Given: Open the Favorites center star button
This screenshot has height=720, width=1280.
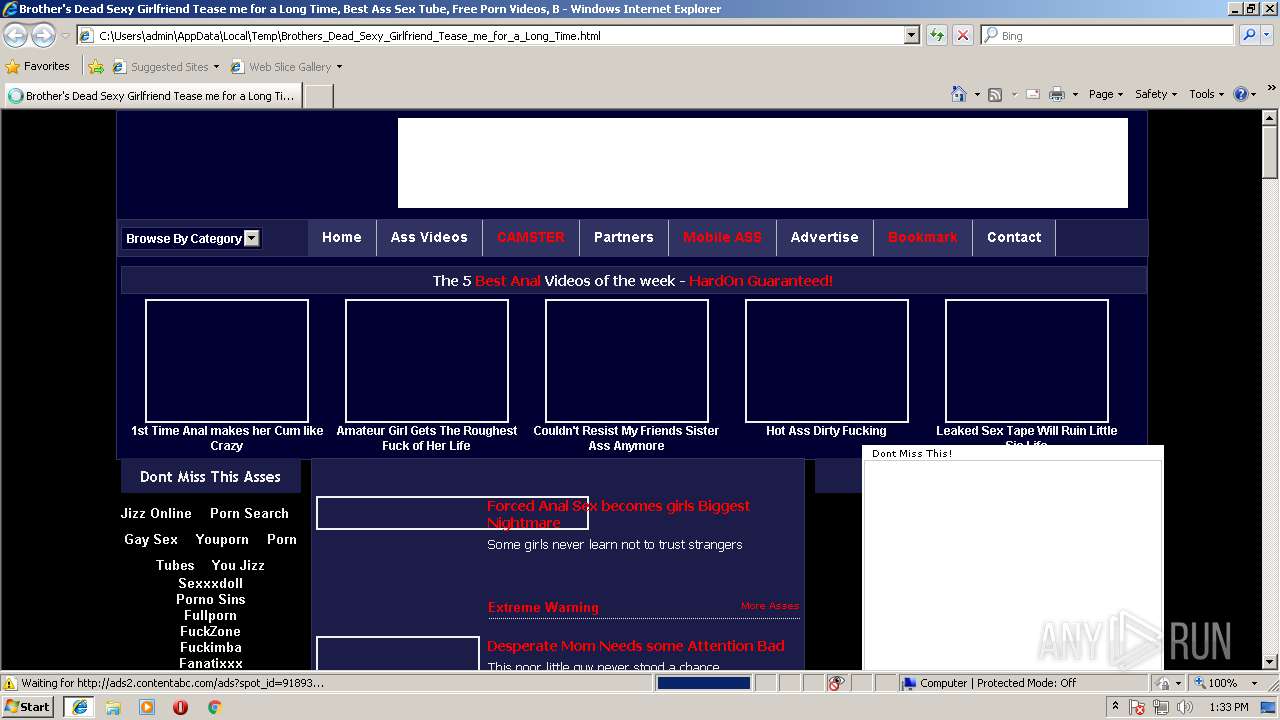Looking at the screenshot, I should click(x=37, y=66).
